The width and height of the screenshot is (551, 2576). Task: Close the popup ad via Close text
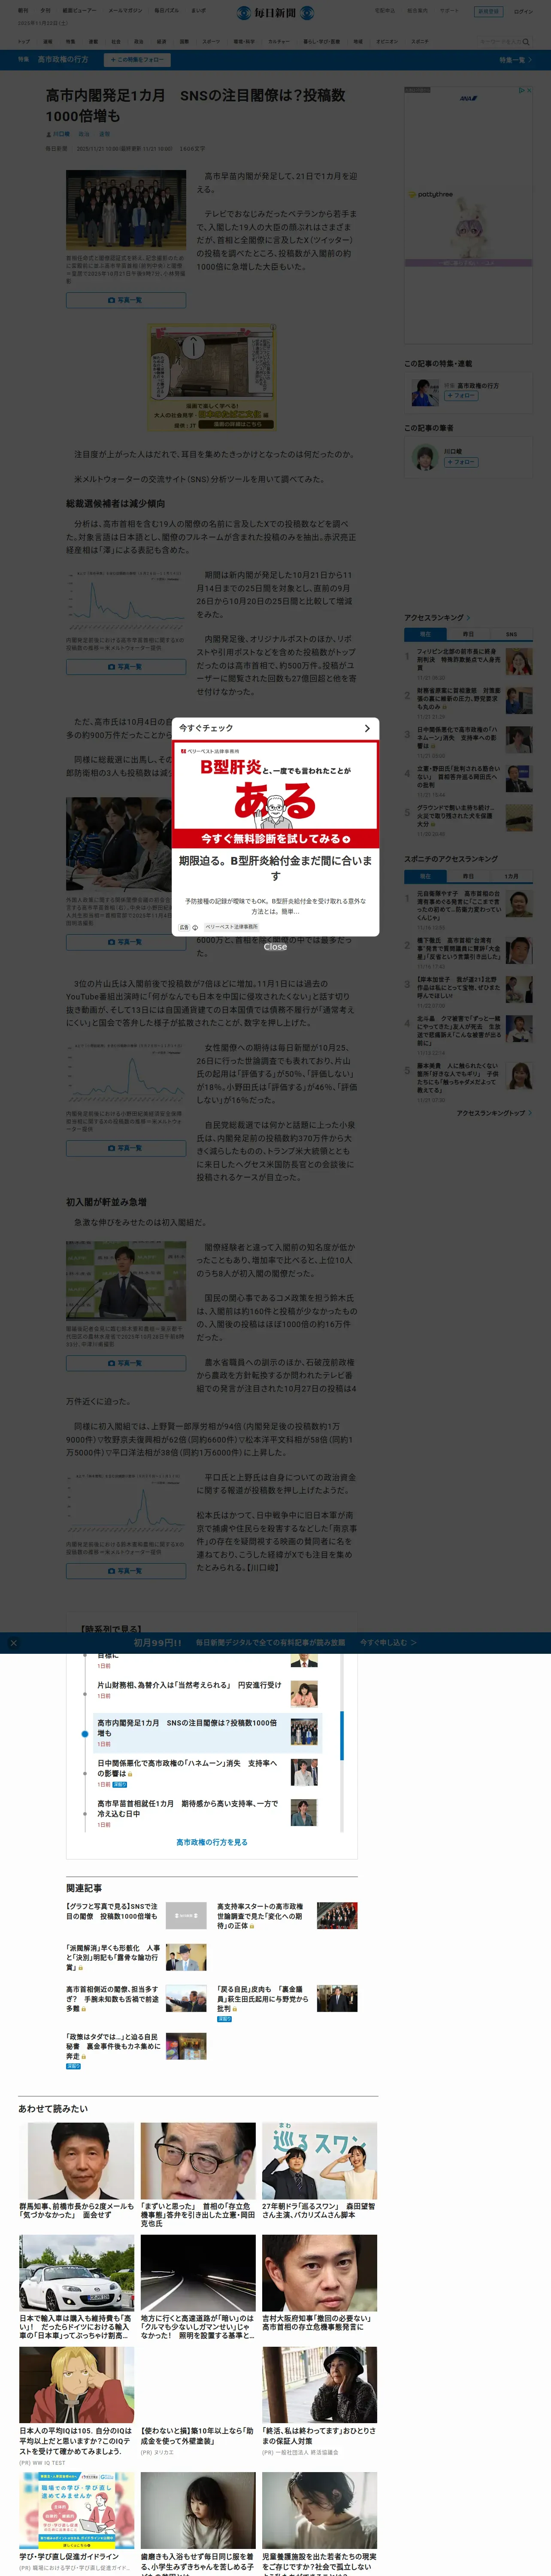point(275,947)
